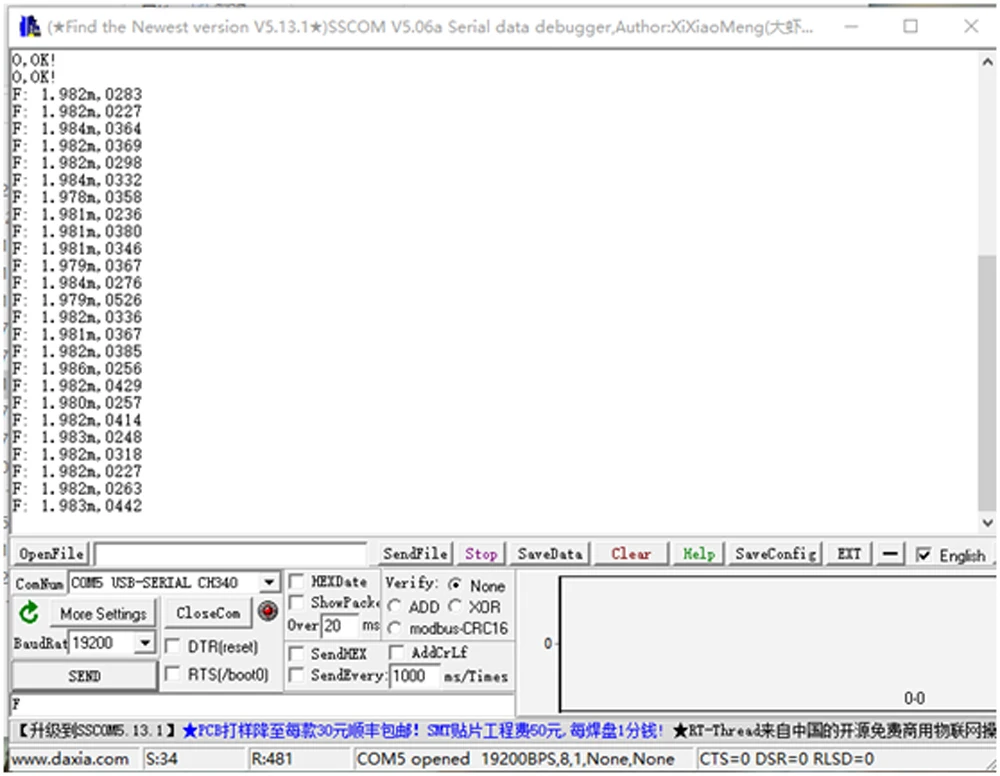Image resolution: width=1000 pixels, height=776 pixels.
Task: Click the line F: 1.986m,0256
Action: (x=77, y=369)
